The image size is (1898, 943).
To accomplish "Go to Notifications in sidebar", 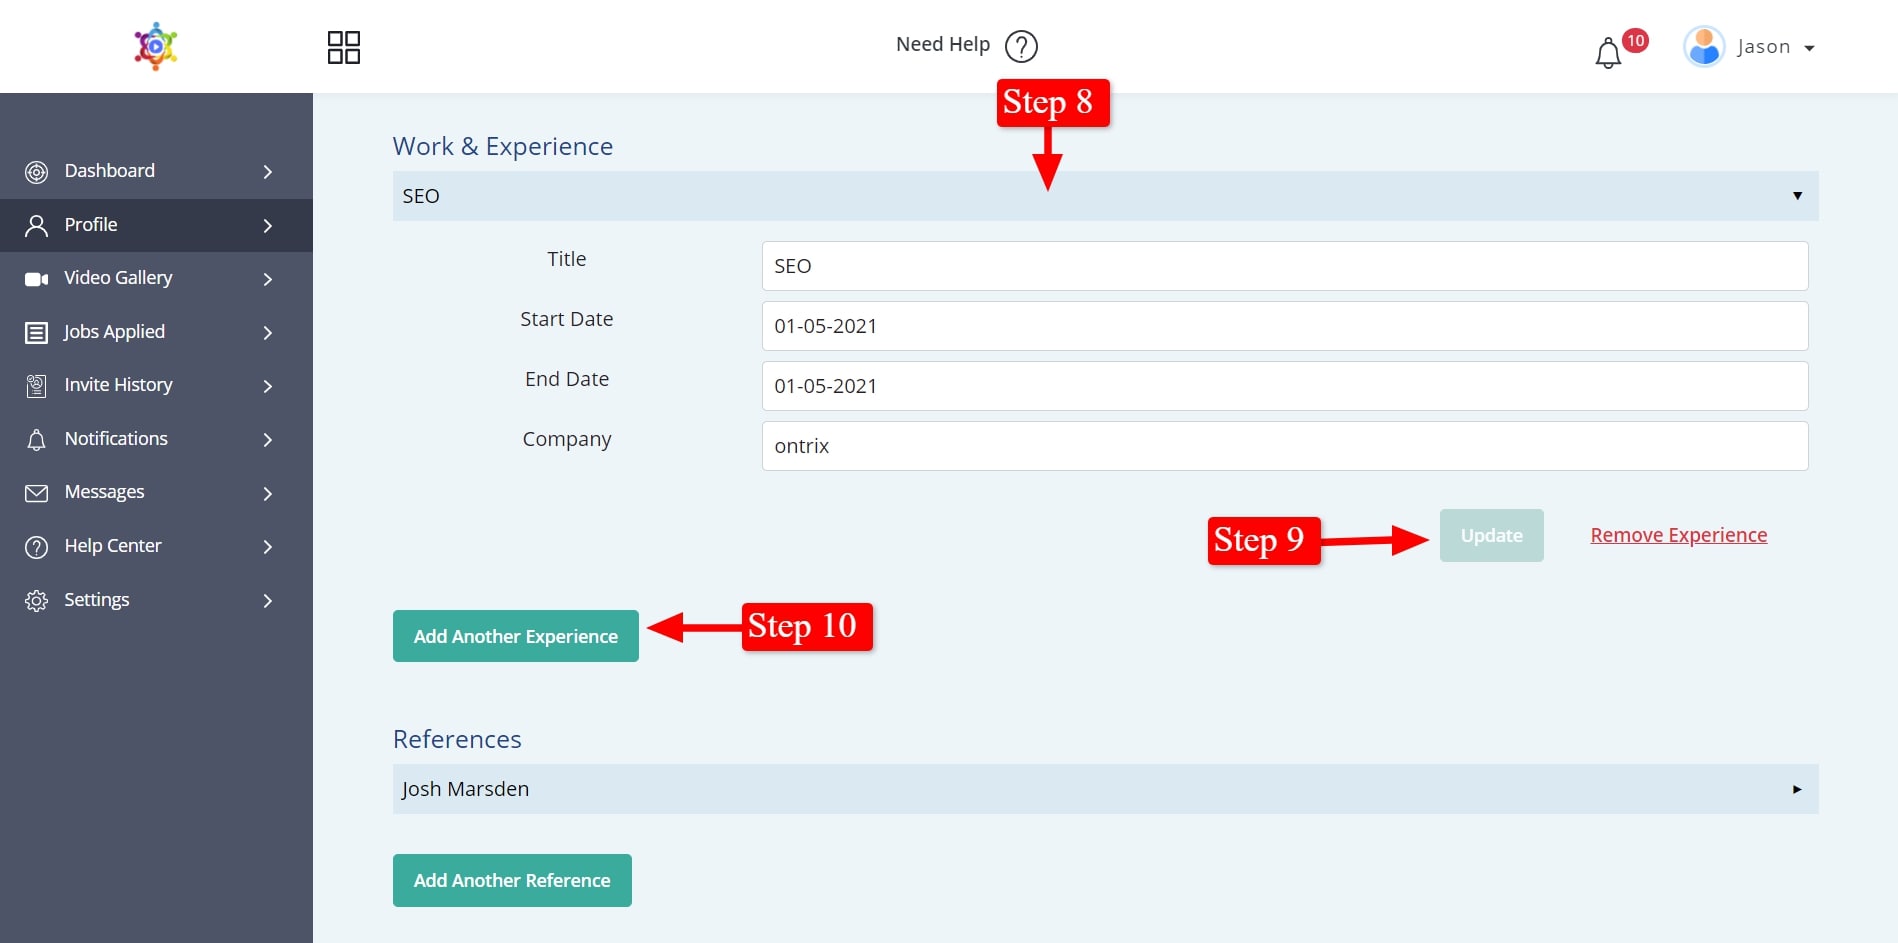I will coord(116,439).
